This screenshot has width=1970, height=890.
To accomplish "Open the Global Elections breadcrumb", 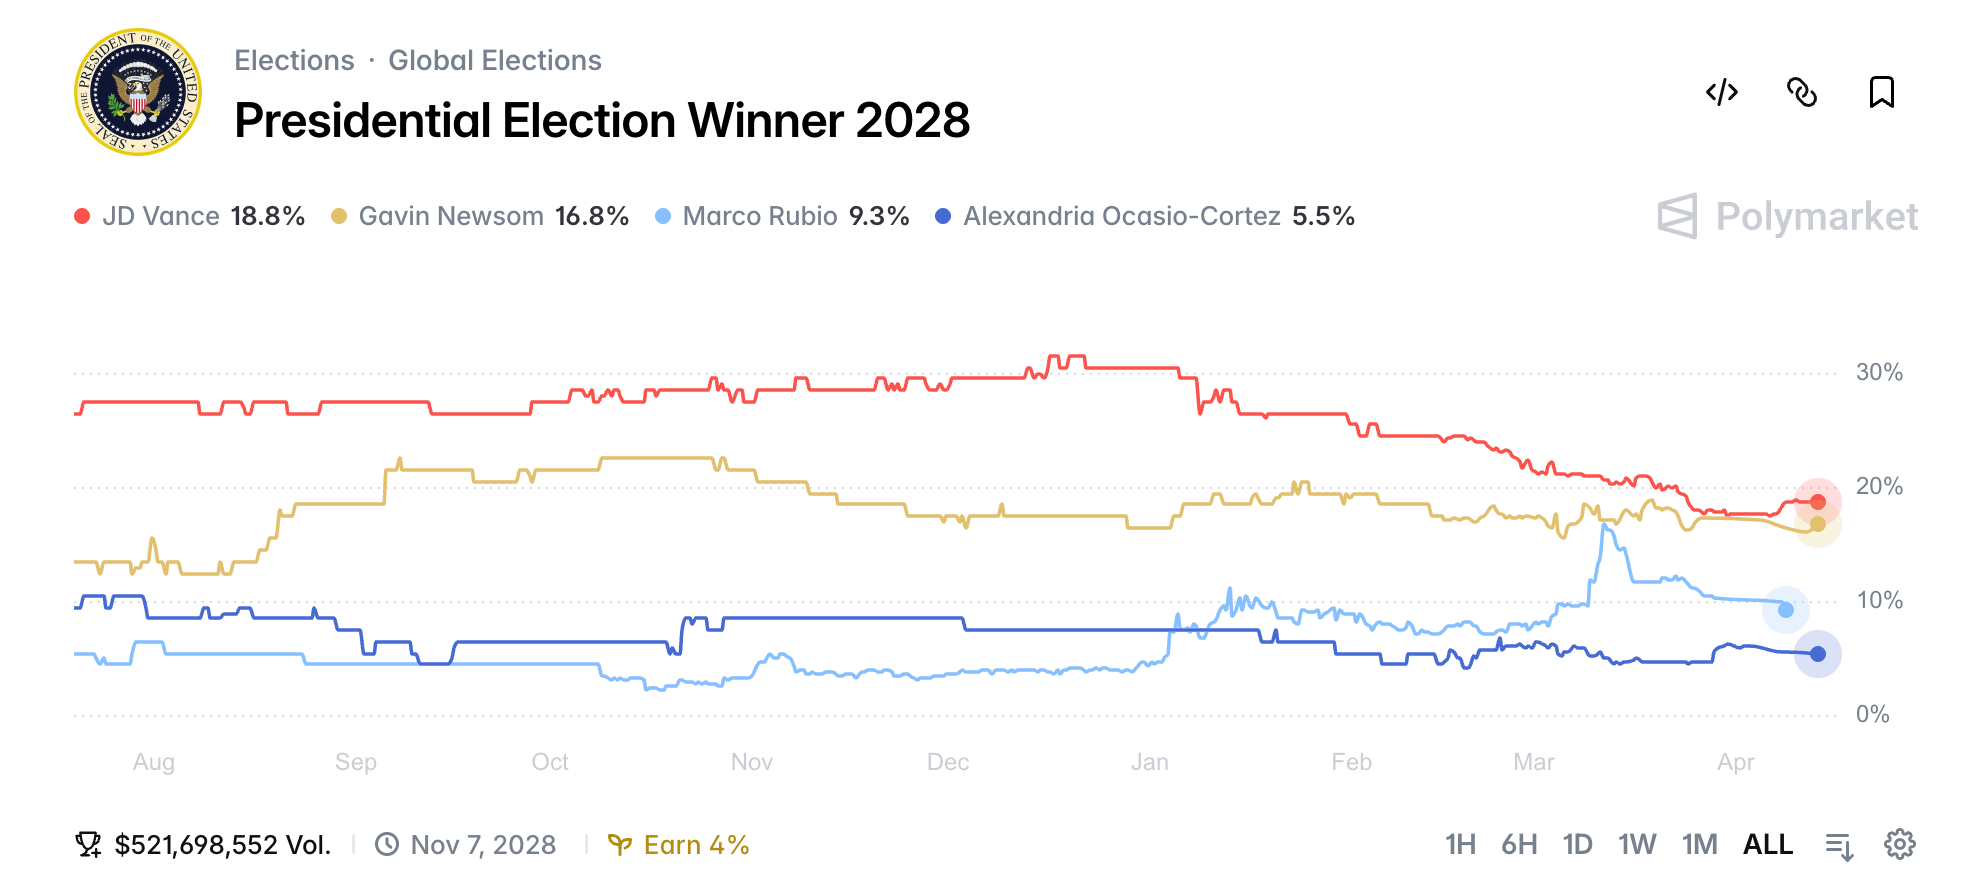I will click(494, 60).
